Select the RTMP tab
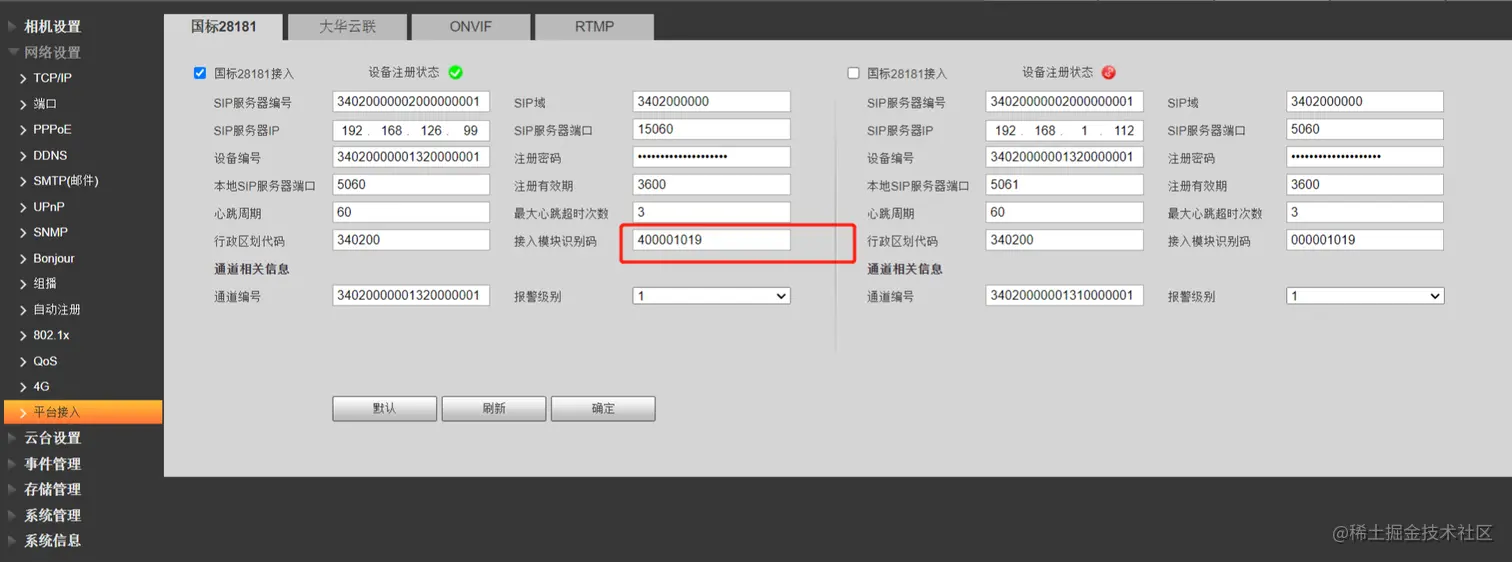This screenshot has width=1512, height=562. [594, 27]
